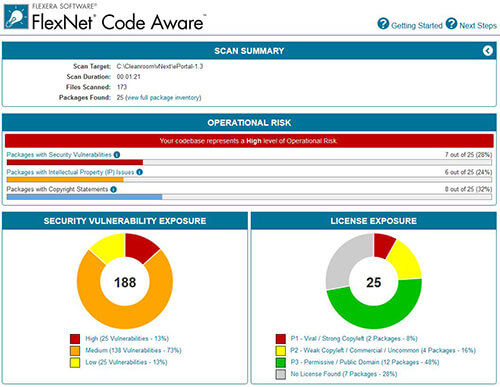The width and height of the screenshot is (500, 387).
Task: Click the orange Medium legend swatch
Action: pyautogui.click(x=75, y=351)
